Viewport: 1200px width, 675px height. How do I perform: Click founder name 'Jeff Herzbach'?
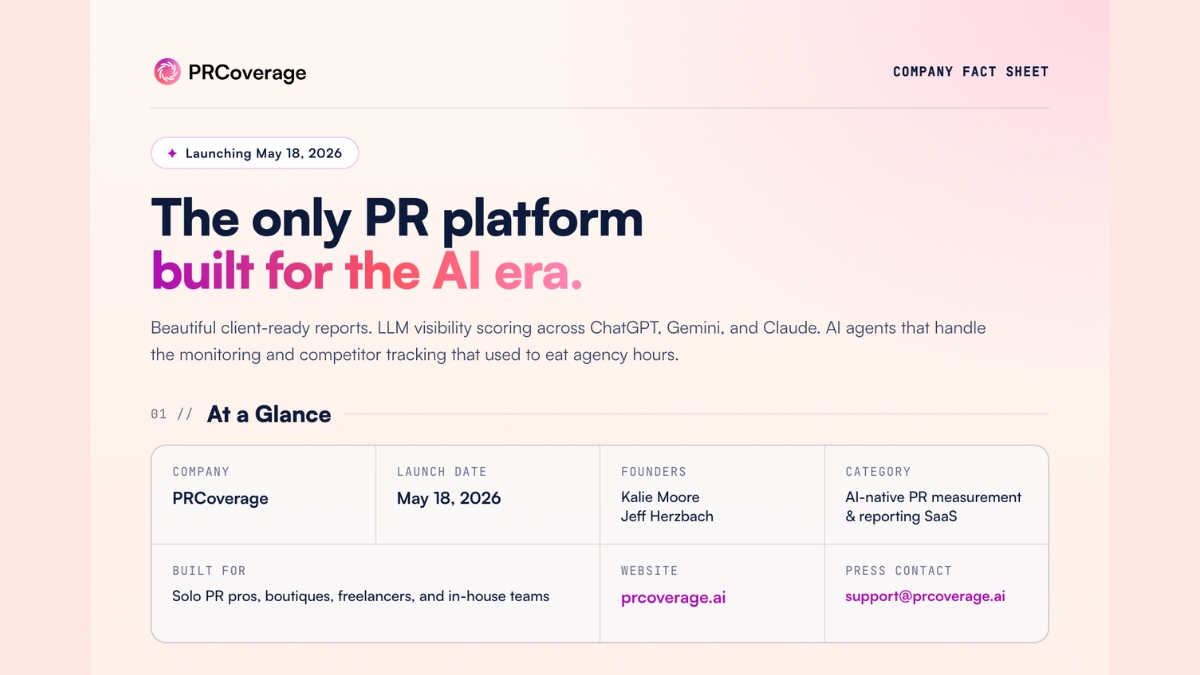(667, 516)
